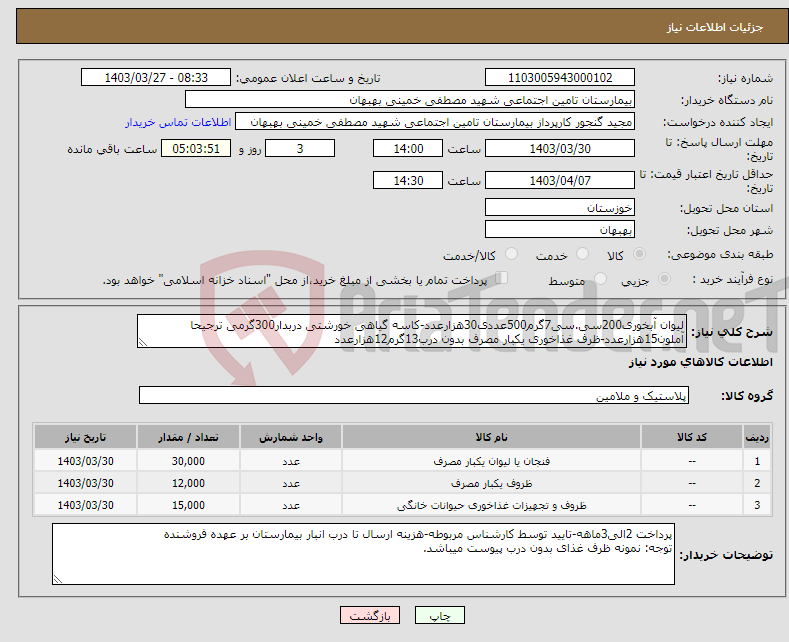This screenshot has height=642, width=789.
Task: Open the اطلاعات تماس خریدار link
Action: [x=178, y=122]
